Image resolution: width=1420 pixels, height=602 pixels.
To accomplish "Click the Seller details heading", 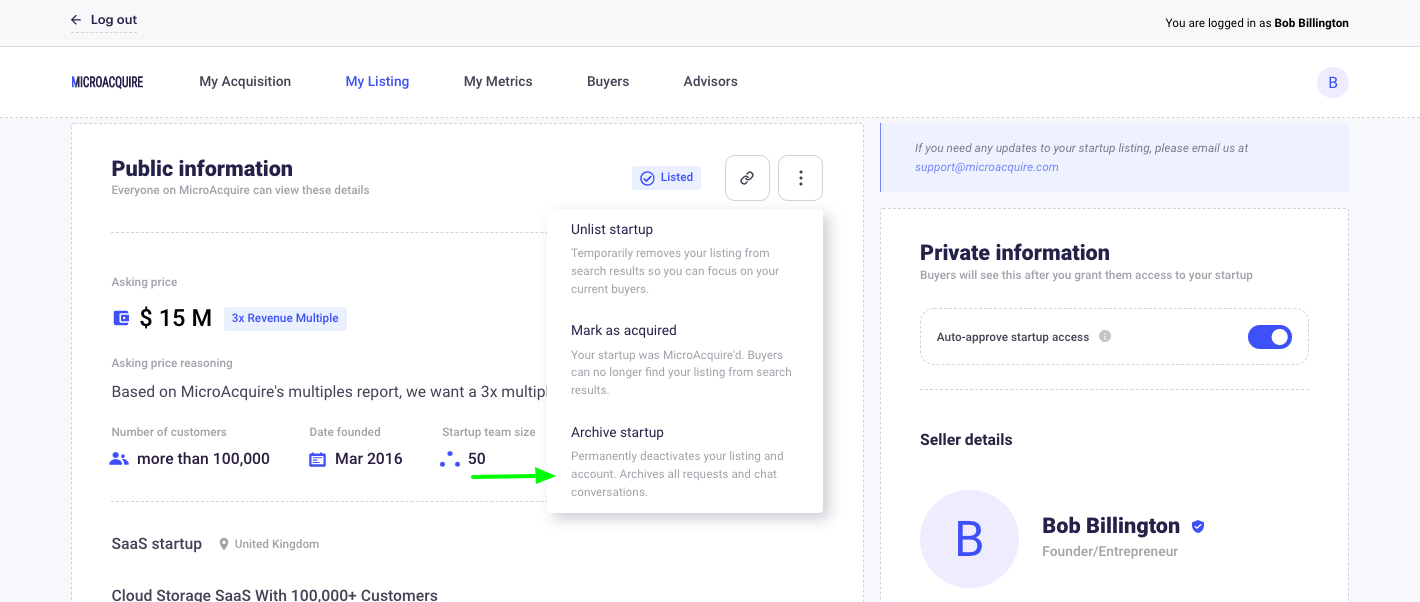I will [966, 440].
